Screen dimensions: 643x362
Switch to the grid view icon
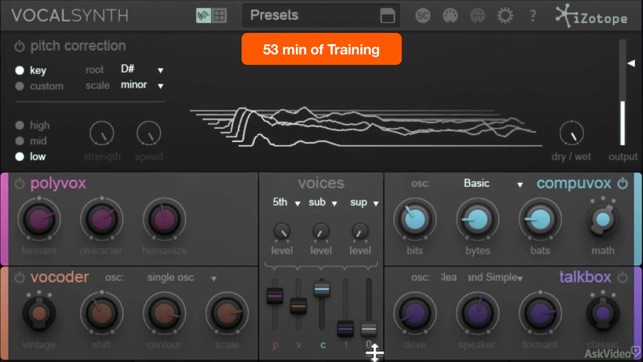click(219, 16)
